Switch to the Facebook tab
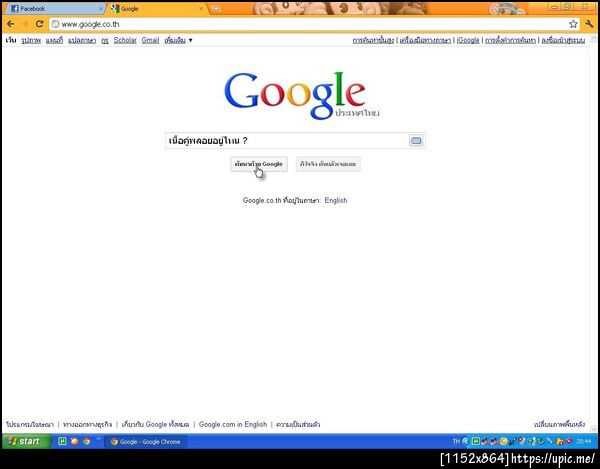 [54, 8]
